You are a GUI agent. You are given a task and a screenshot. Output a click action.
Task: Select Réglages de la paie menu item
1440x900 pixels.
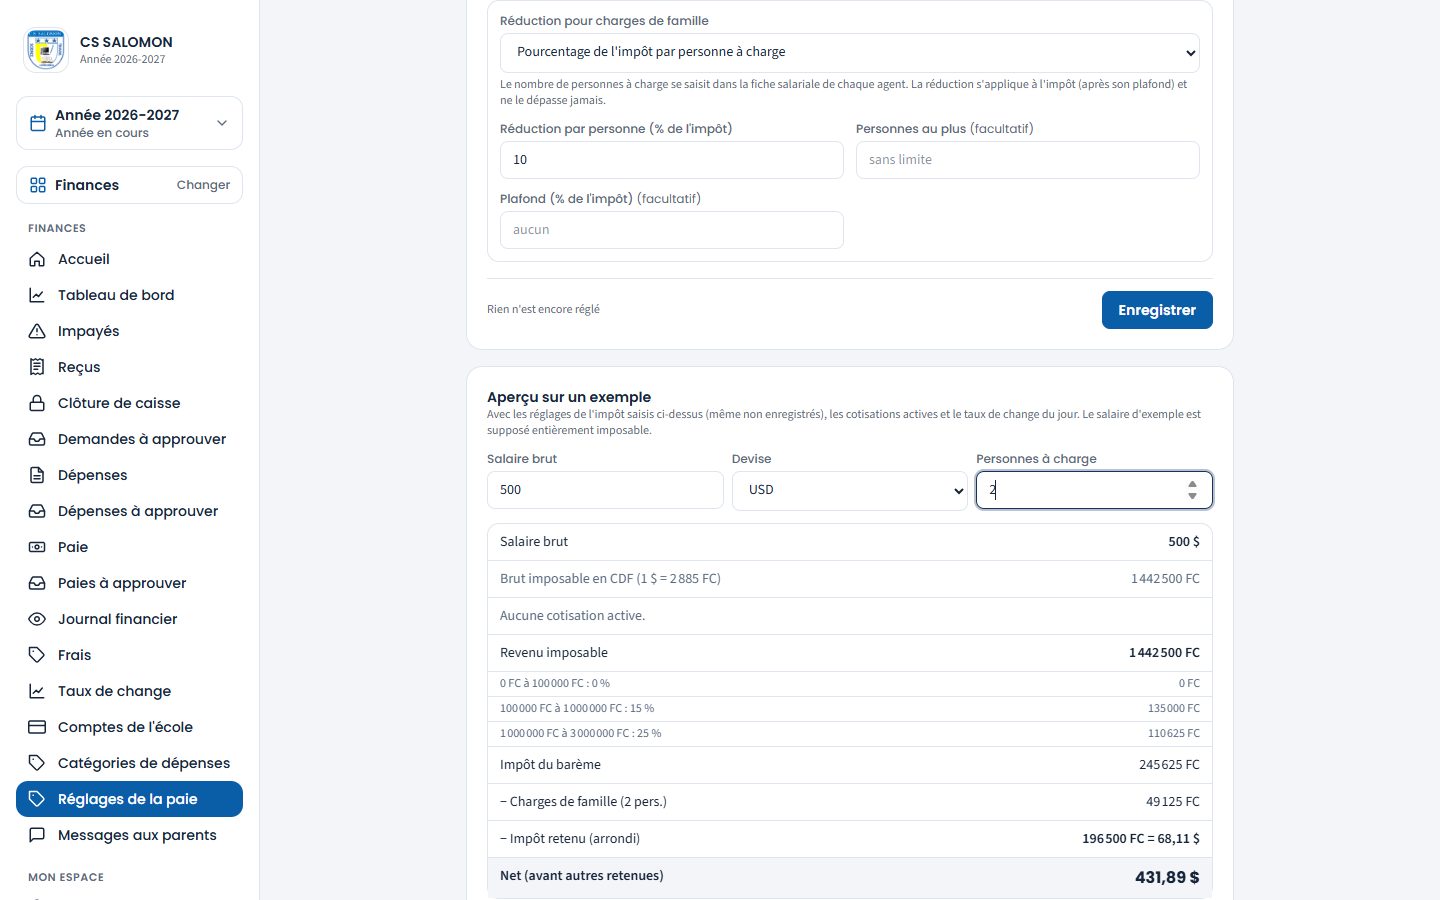tap(129, 799)
